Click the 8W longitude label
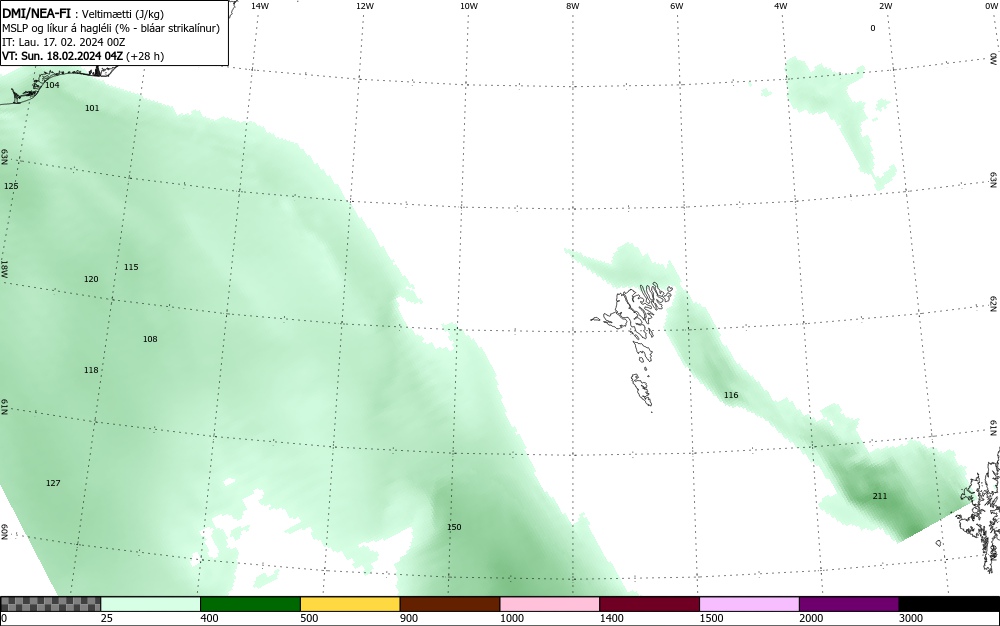Image resolution: width=1000 pixels, height=626 pixels. tap(573, 6)
